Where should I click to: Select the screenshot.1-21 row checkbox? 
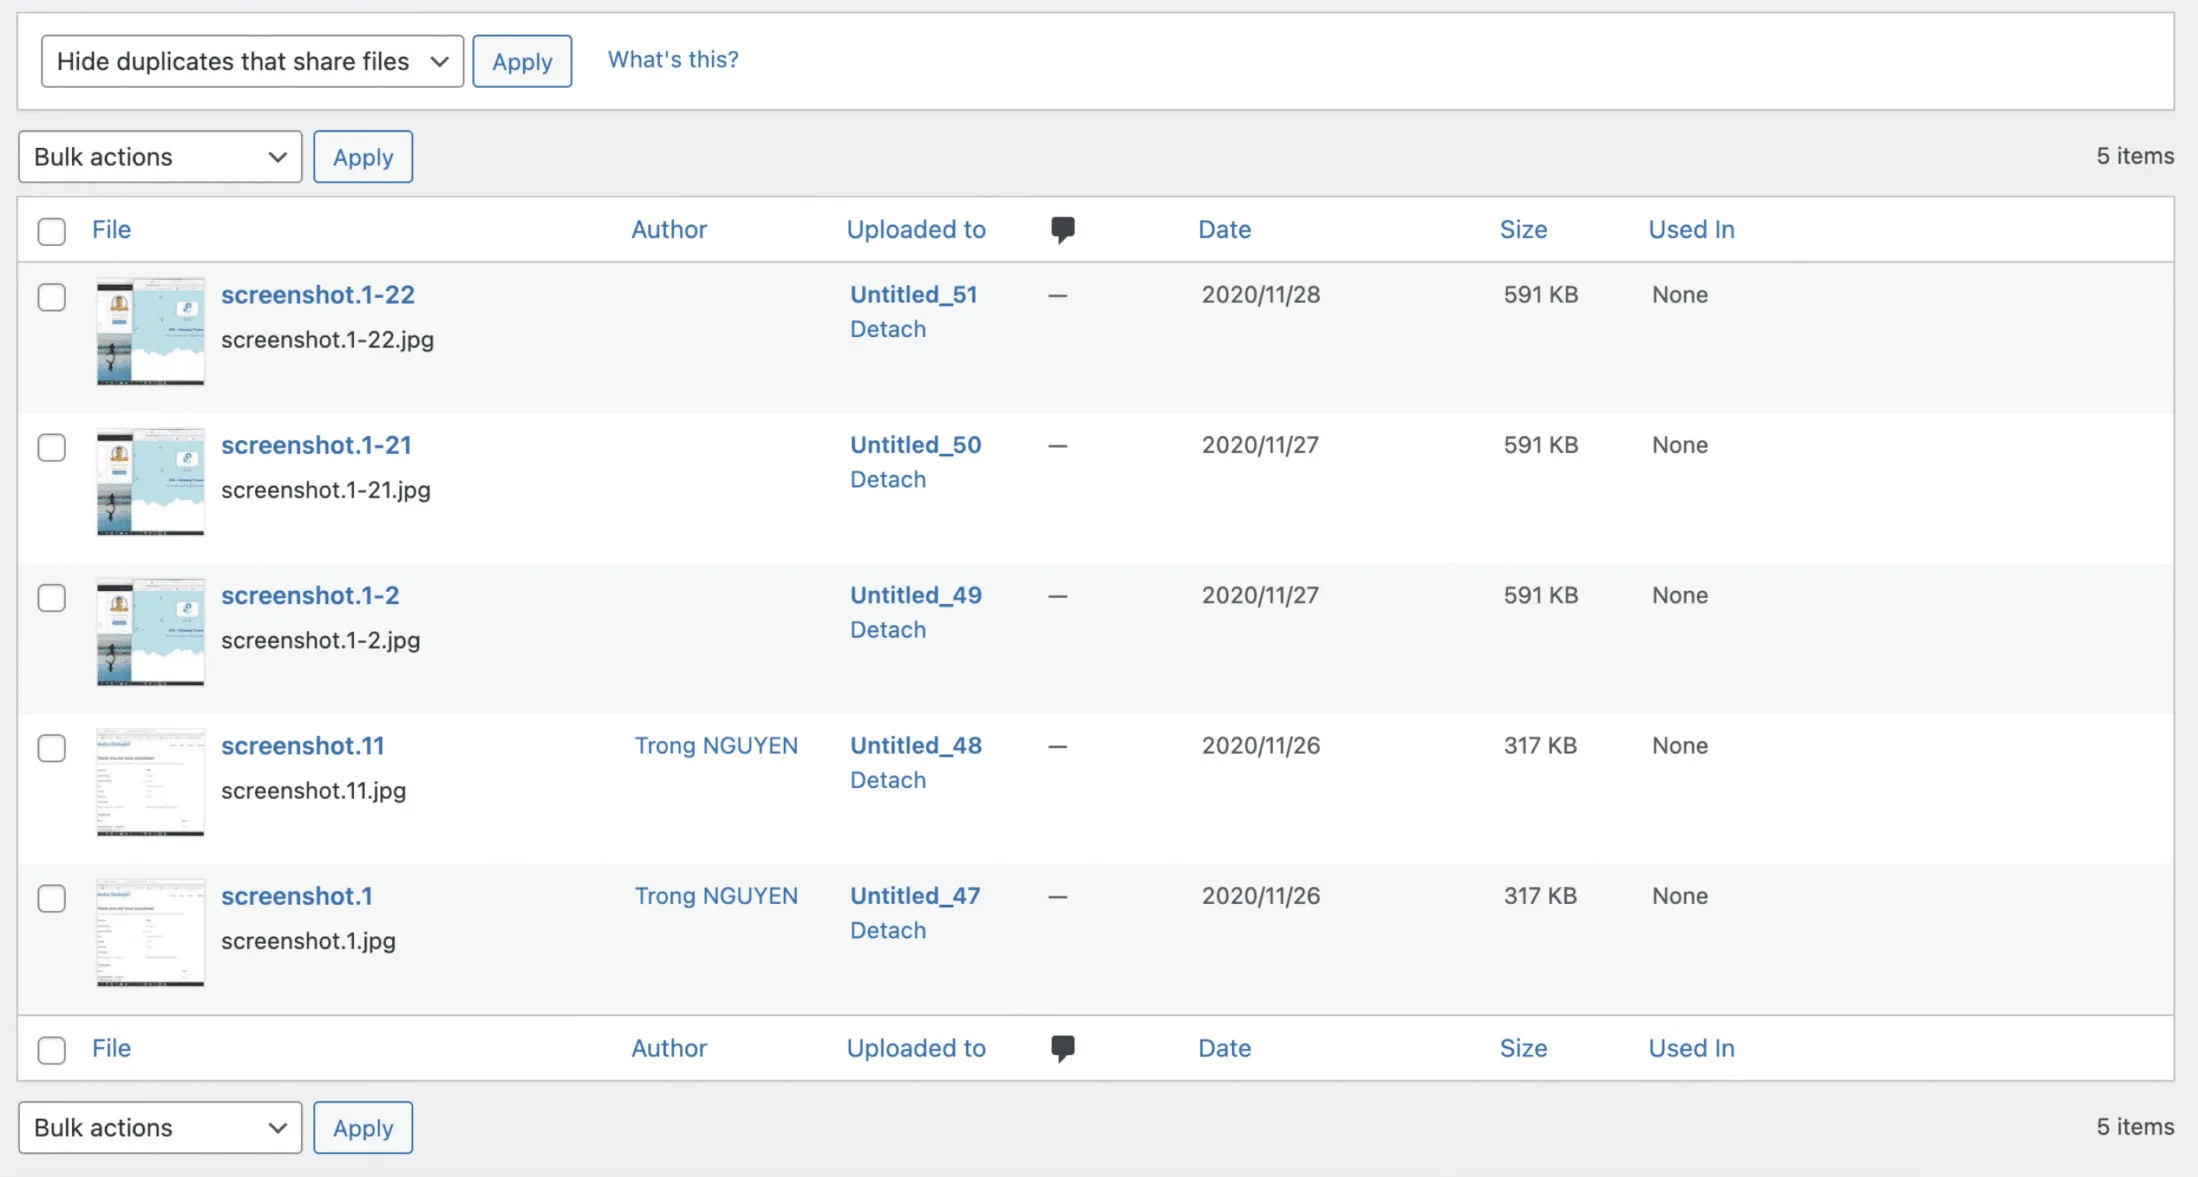(52, 447)
